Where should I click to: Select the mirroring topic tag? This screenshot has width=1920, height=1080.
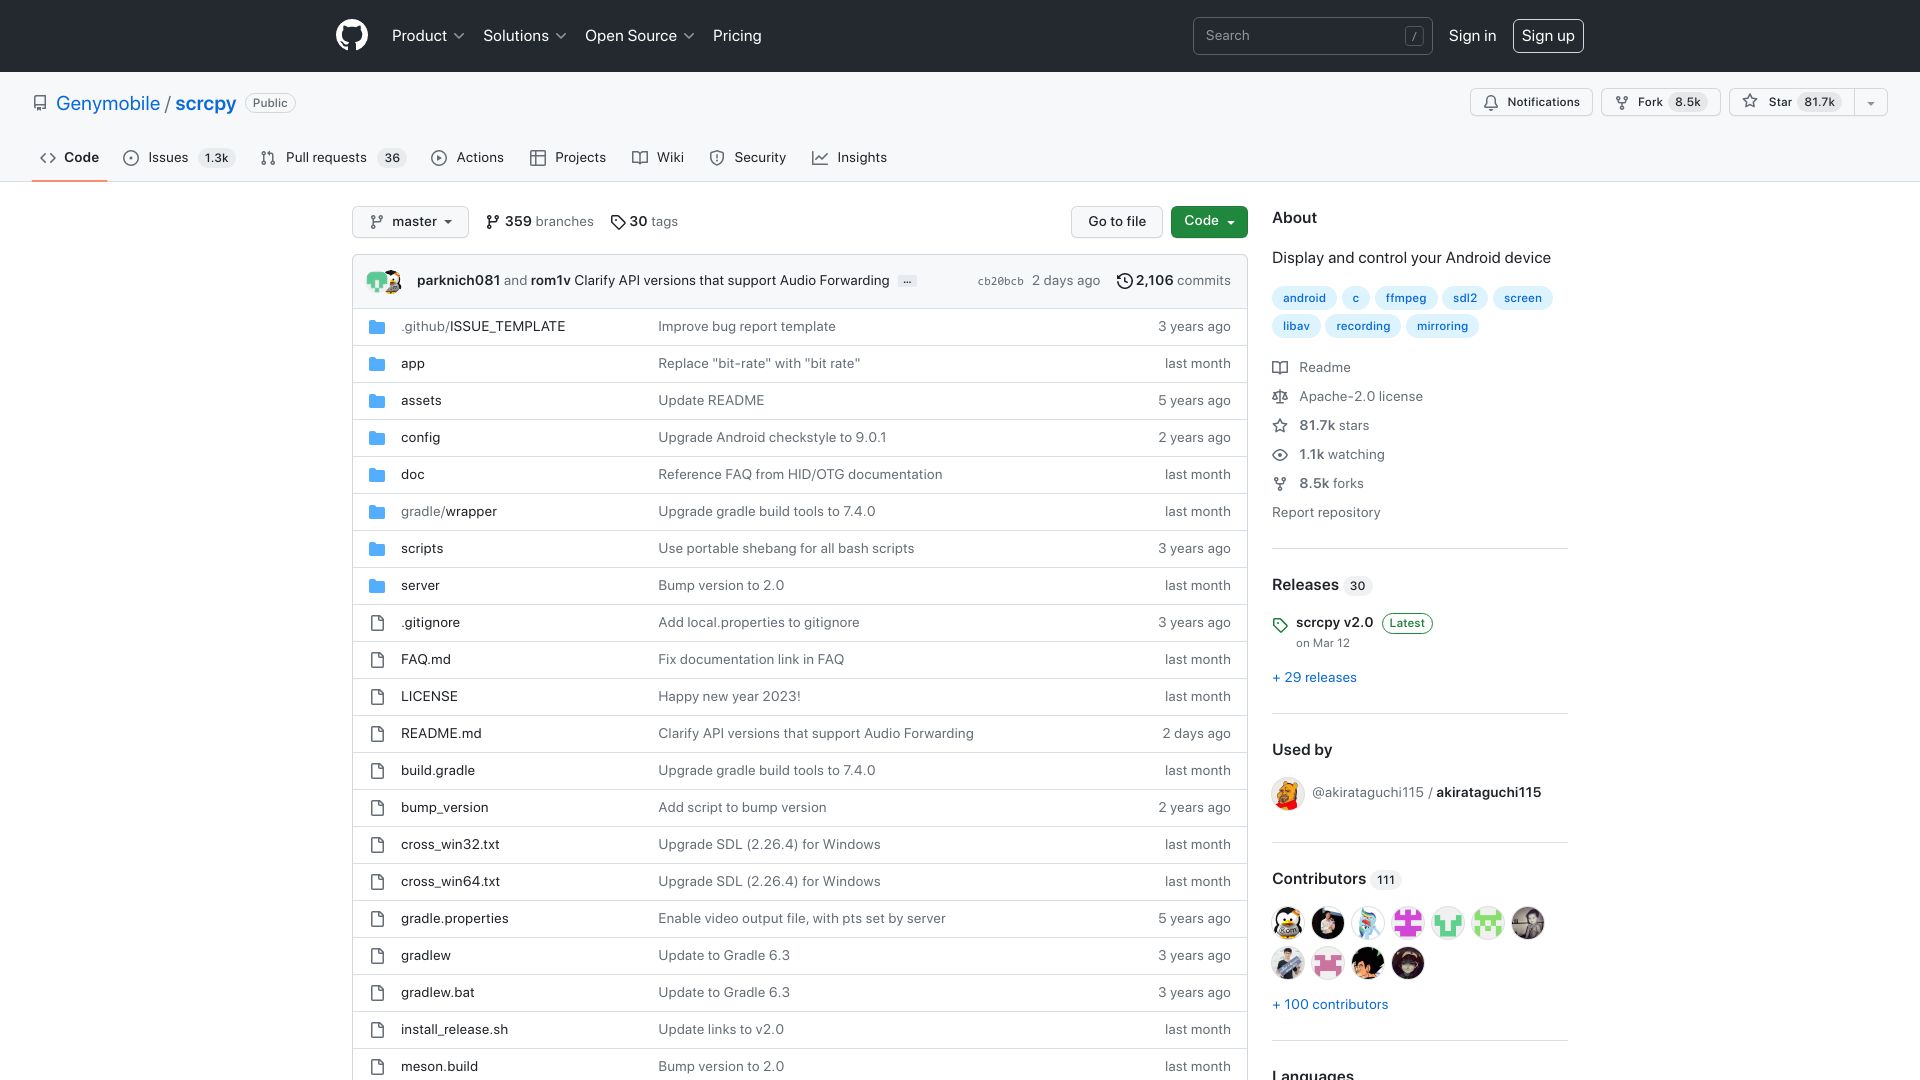(1442, 326)
